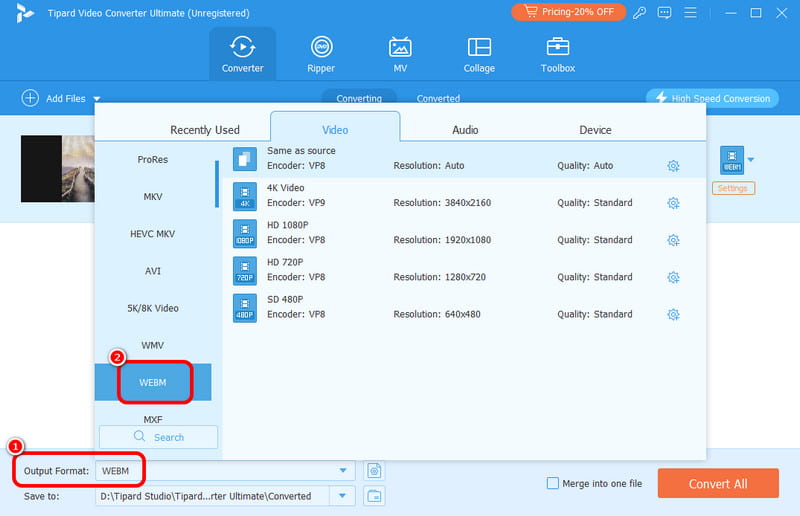Switch to the Audio tab
The height and width of the screenshot is (516, 800).
click(x=465, y=130)
